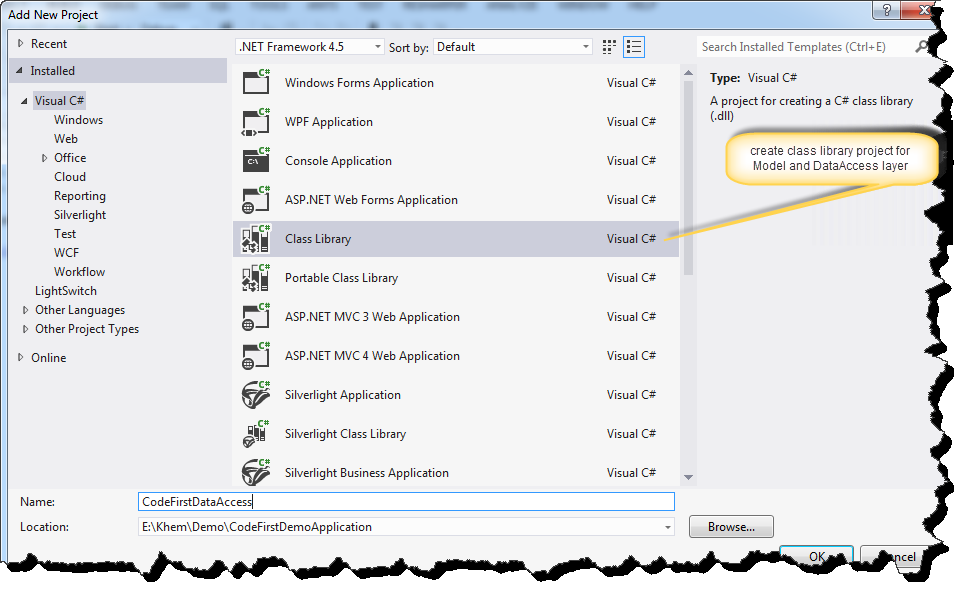Select the Test category

click(x=65, y=234)
